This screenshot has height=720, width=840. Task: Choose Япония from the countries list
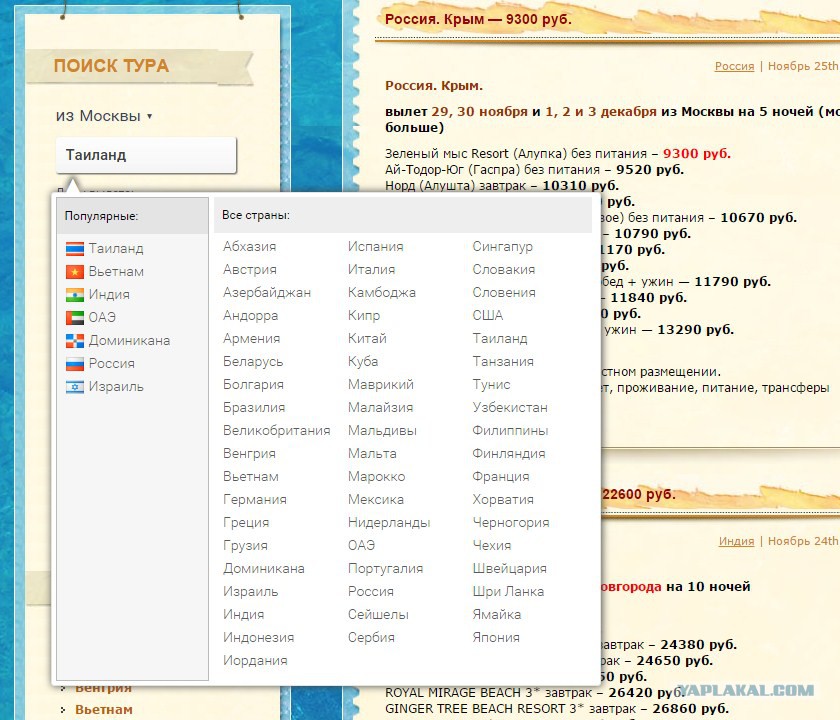(496, 637)
